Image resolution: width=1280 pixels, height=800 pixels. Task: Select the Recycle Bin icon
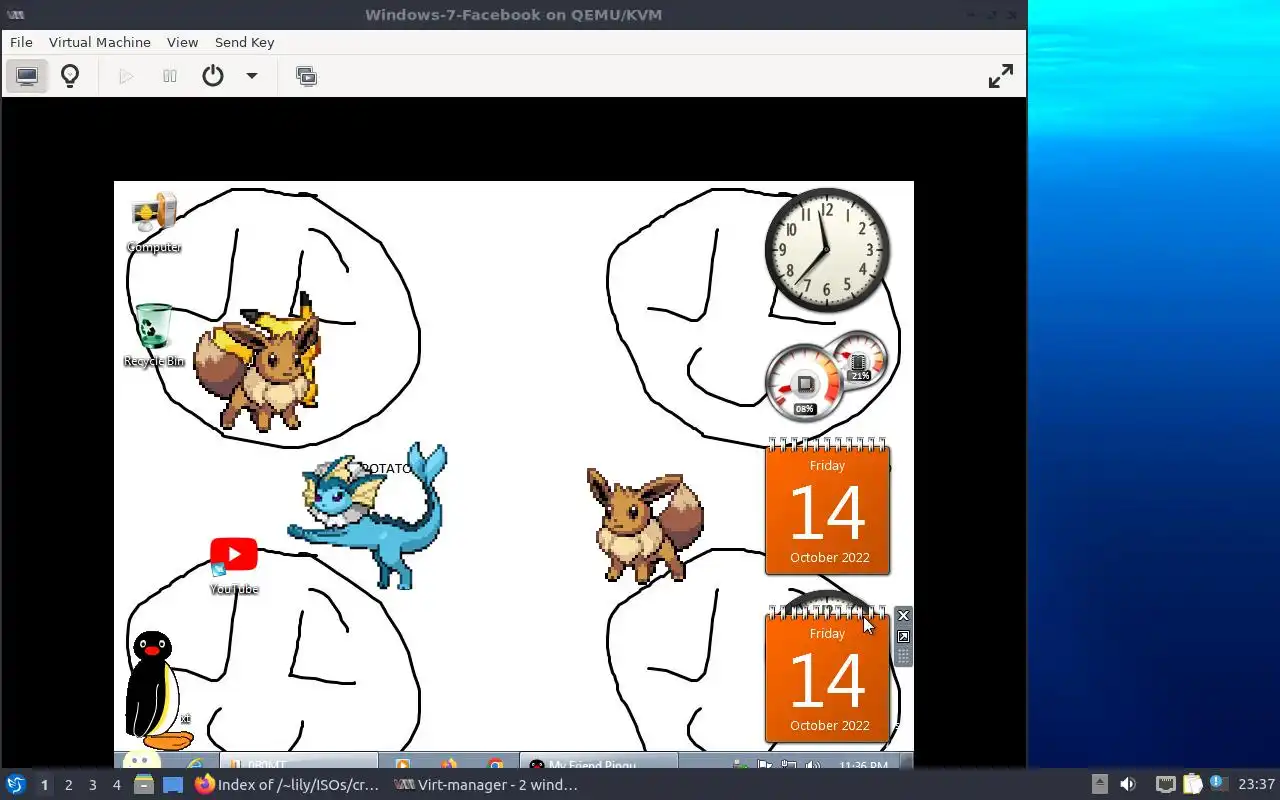pos(154,335)
